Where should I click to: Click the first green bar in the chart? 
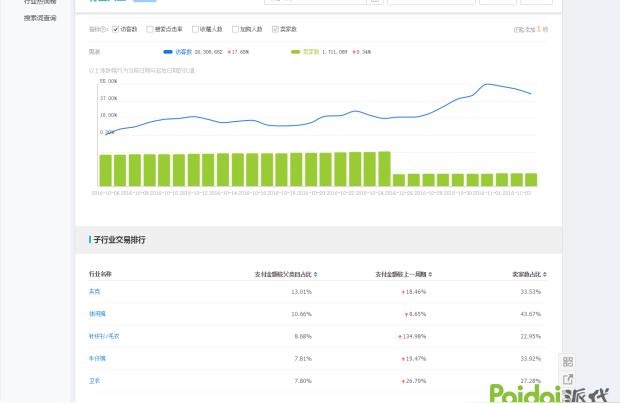pyautogui.click(x=106, y=170)
